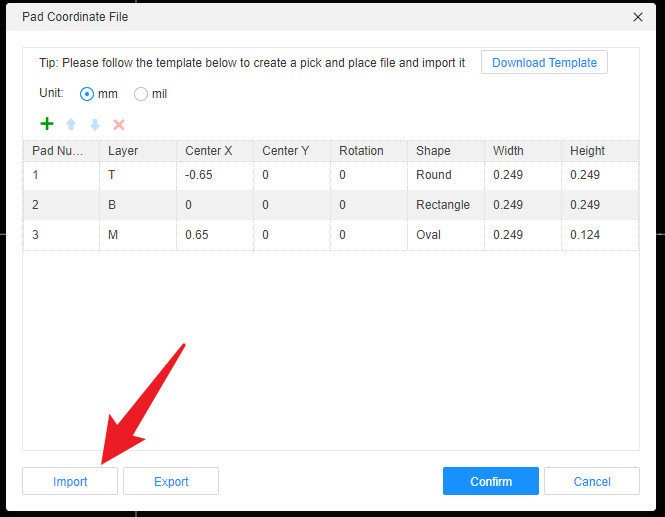Click the red delete row X icon

click(x=119, y=124)
